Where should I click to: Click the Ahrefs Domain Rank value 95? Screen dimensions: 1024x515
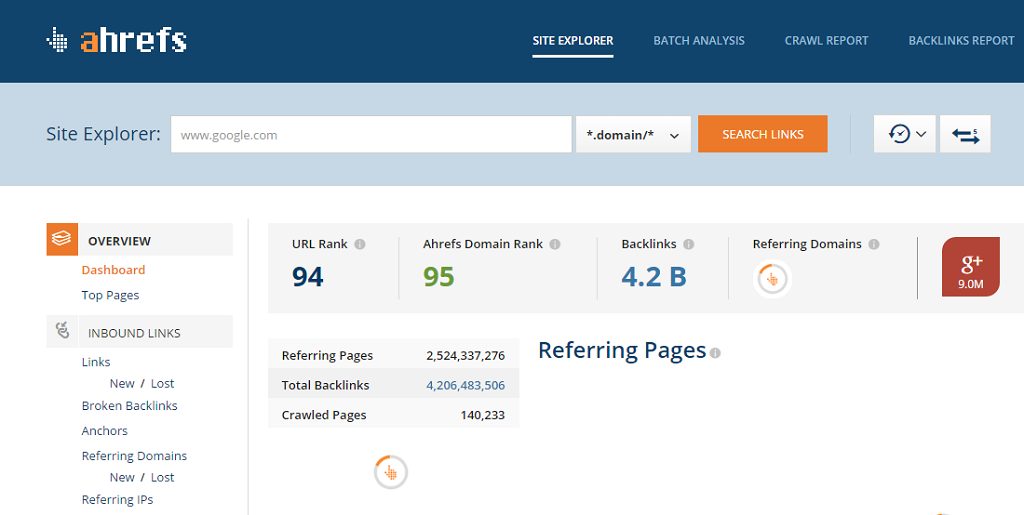pos(438,277)
